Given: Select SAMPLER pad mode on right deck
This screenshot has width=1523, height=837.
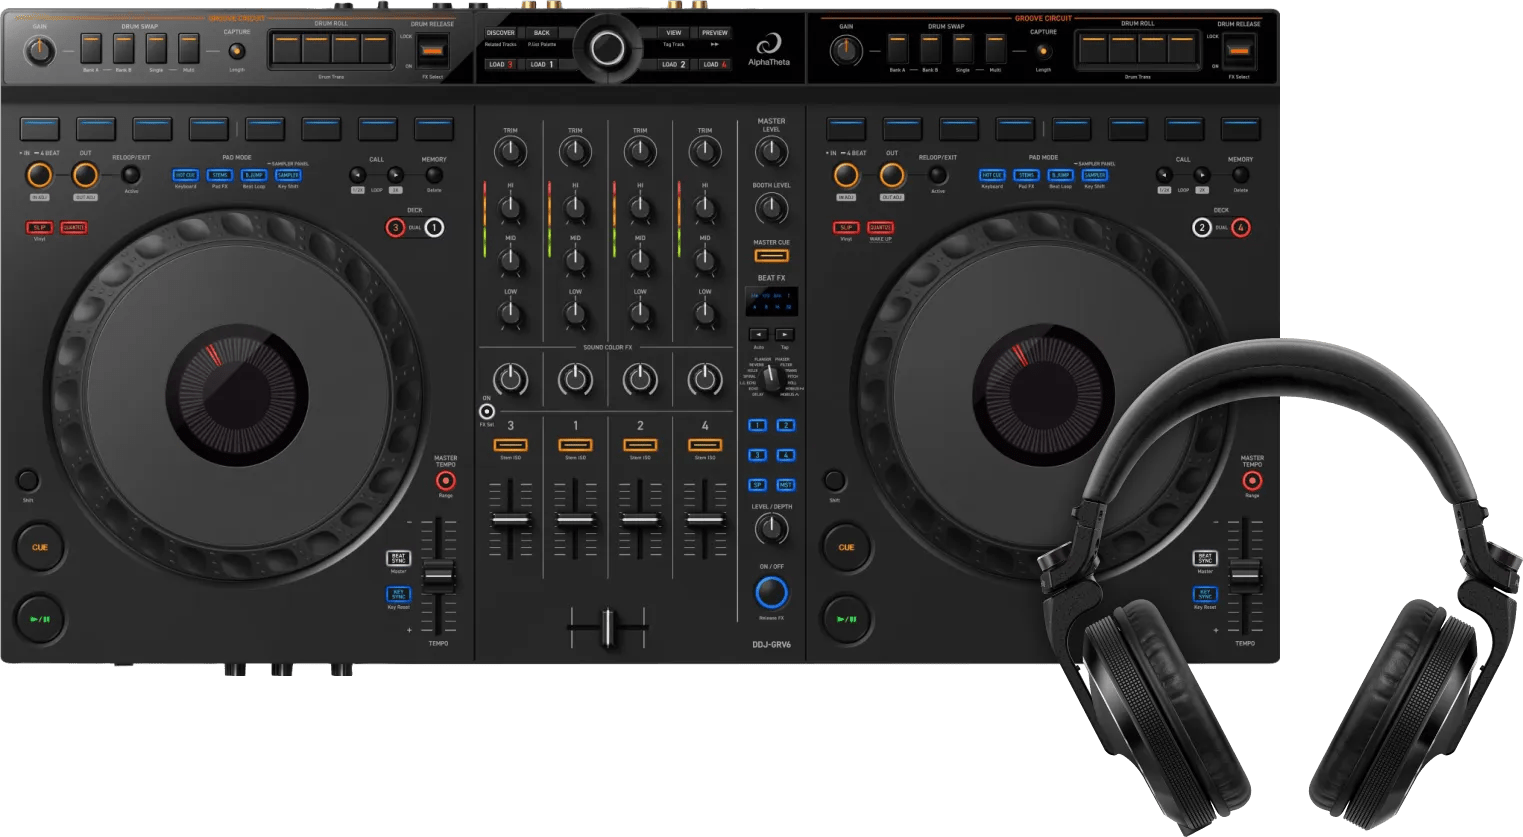Looking at the screenshot, I should (1094, 175).
